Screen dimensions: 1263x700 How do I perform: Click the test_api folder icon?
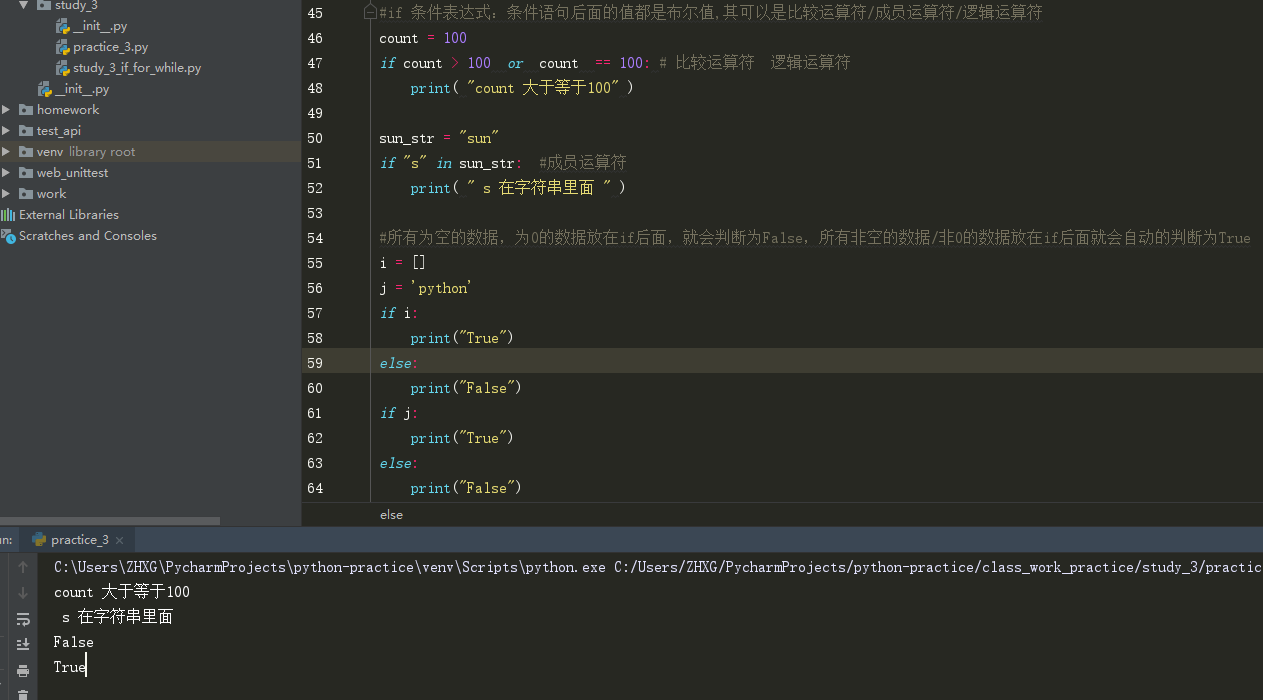click(x=26, y=131)
